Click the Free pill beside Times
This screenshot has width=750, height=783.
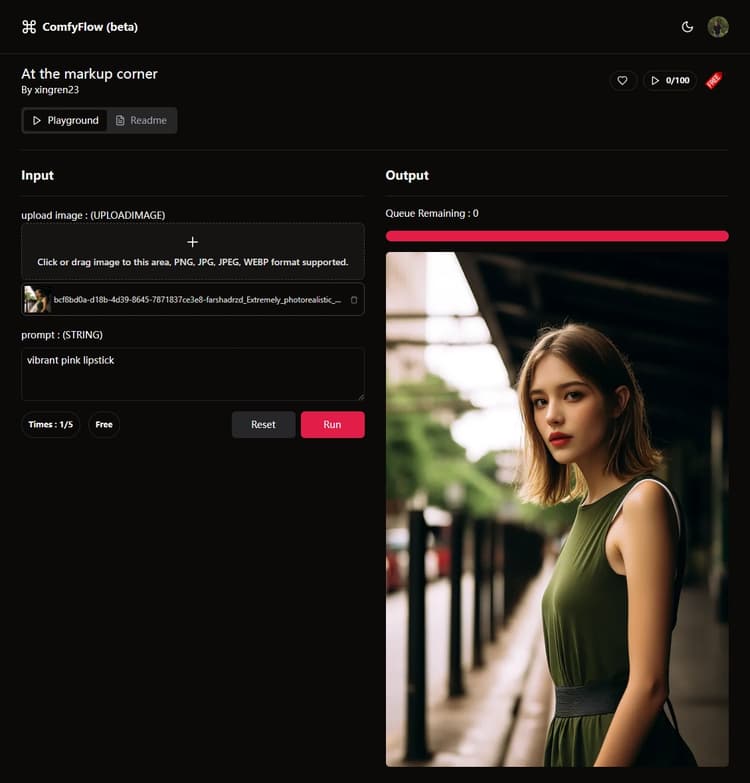click(104, 424)
